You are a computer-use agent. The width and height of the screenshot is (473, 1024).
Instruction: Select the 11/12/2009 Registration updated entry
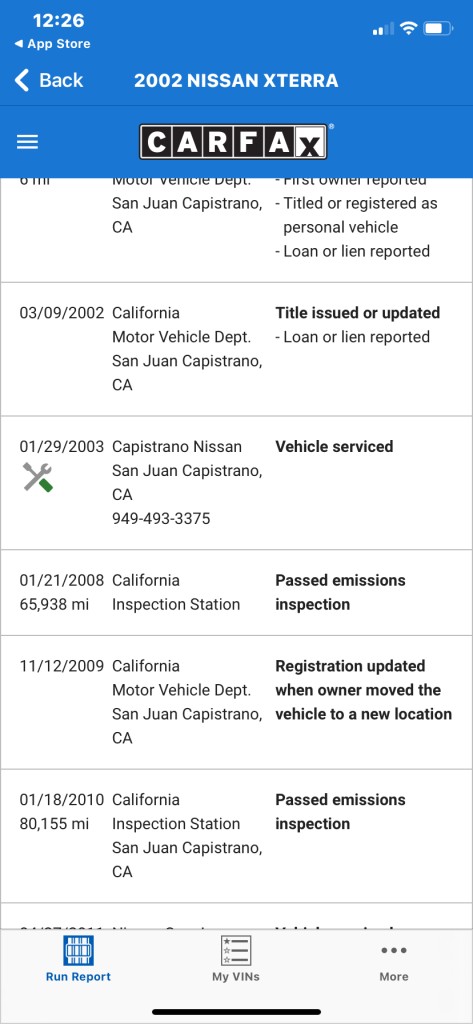[x=236, y=702]
